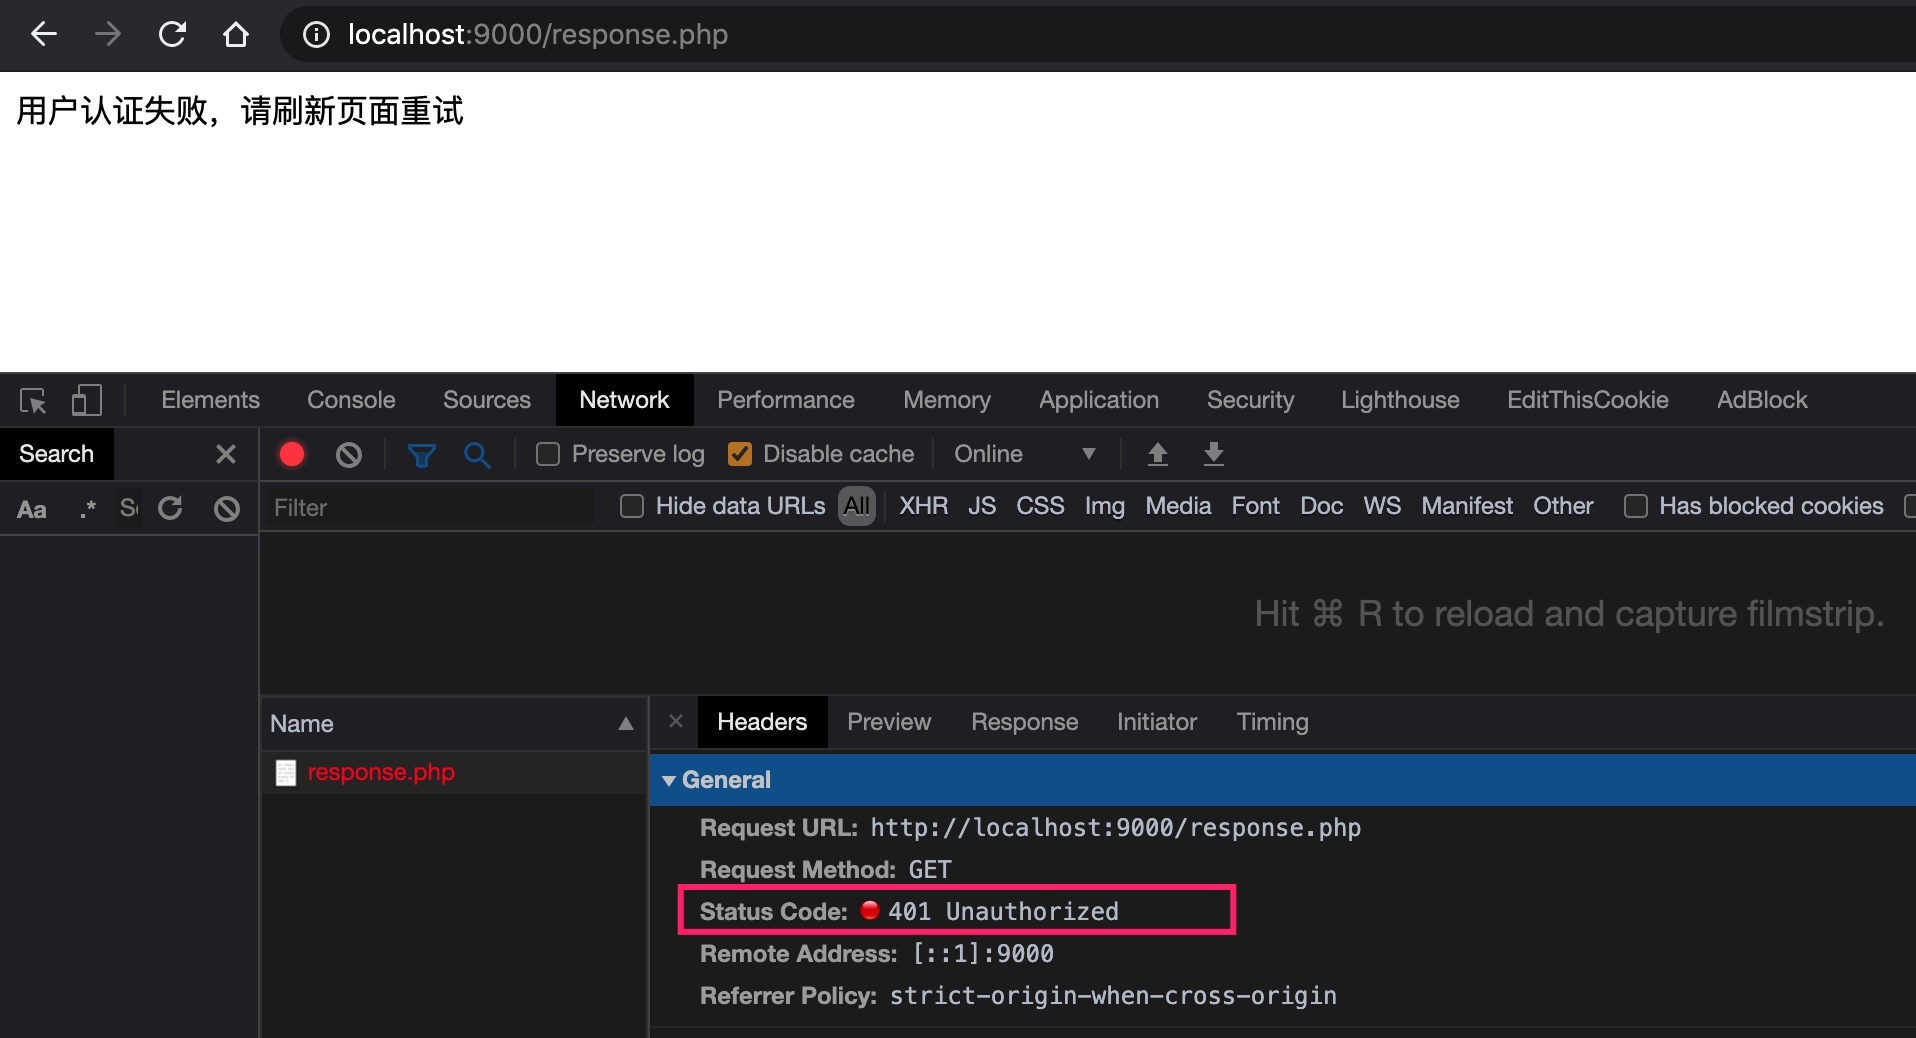The width and height of the screenshot is (1916, 1038).
Task: Check Has blocked cookies checkbox
Action: point(1636,506)
